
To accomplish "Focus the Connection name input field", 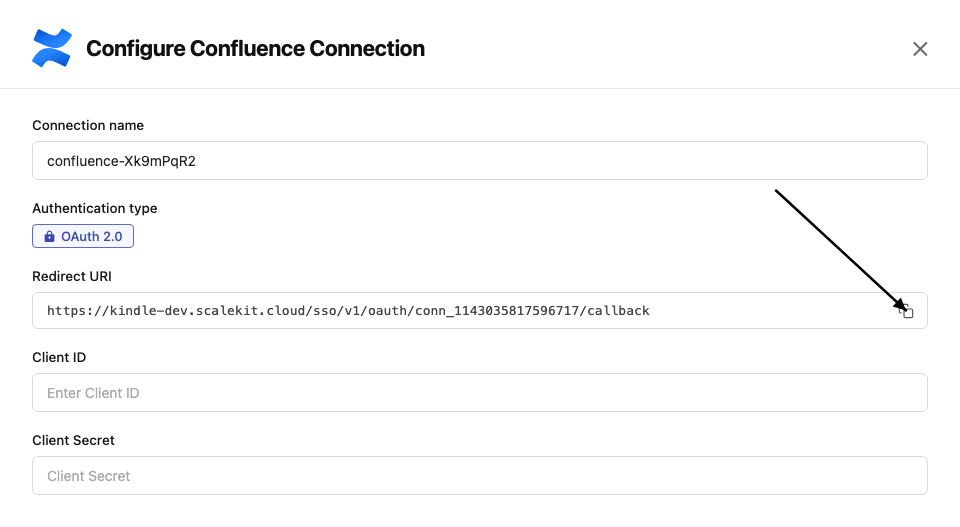I will 480,161.
